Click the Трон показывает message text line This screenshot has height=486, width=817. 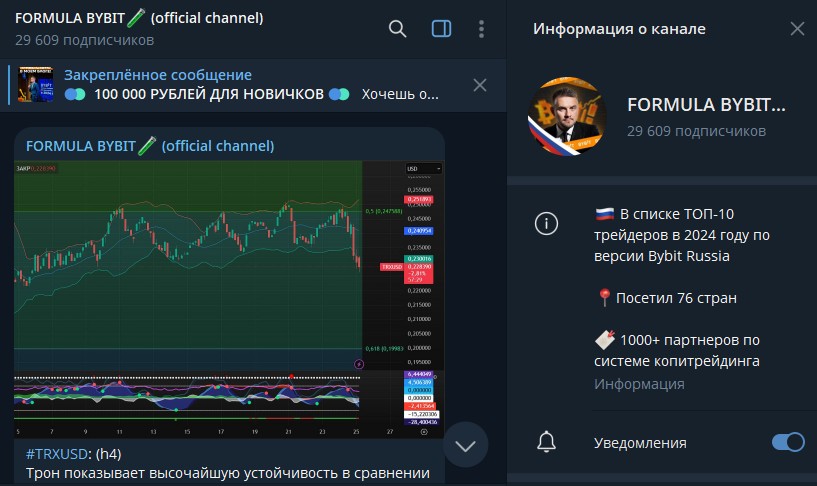coord(228,473)
